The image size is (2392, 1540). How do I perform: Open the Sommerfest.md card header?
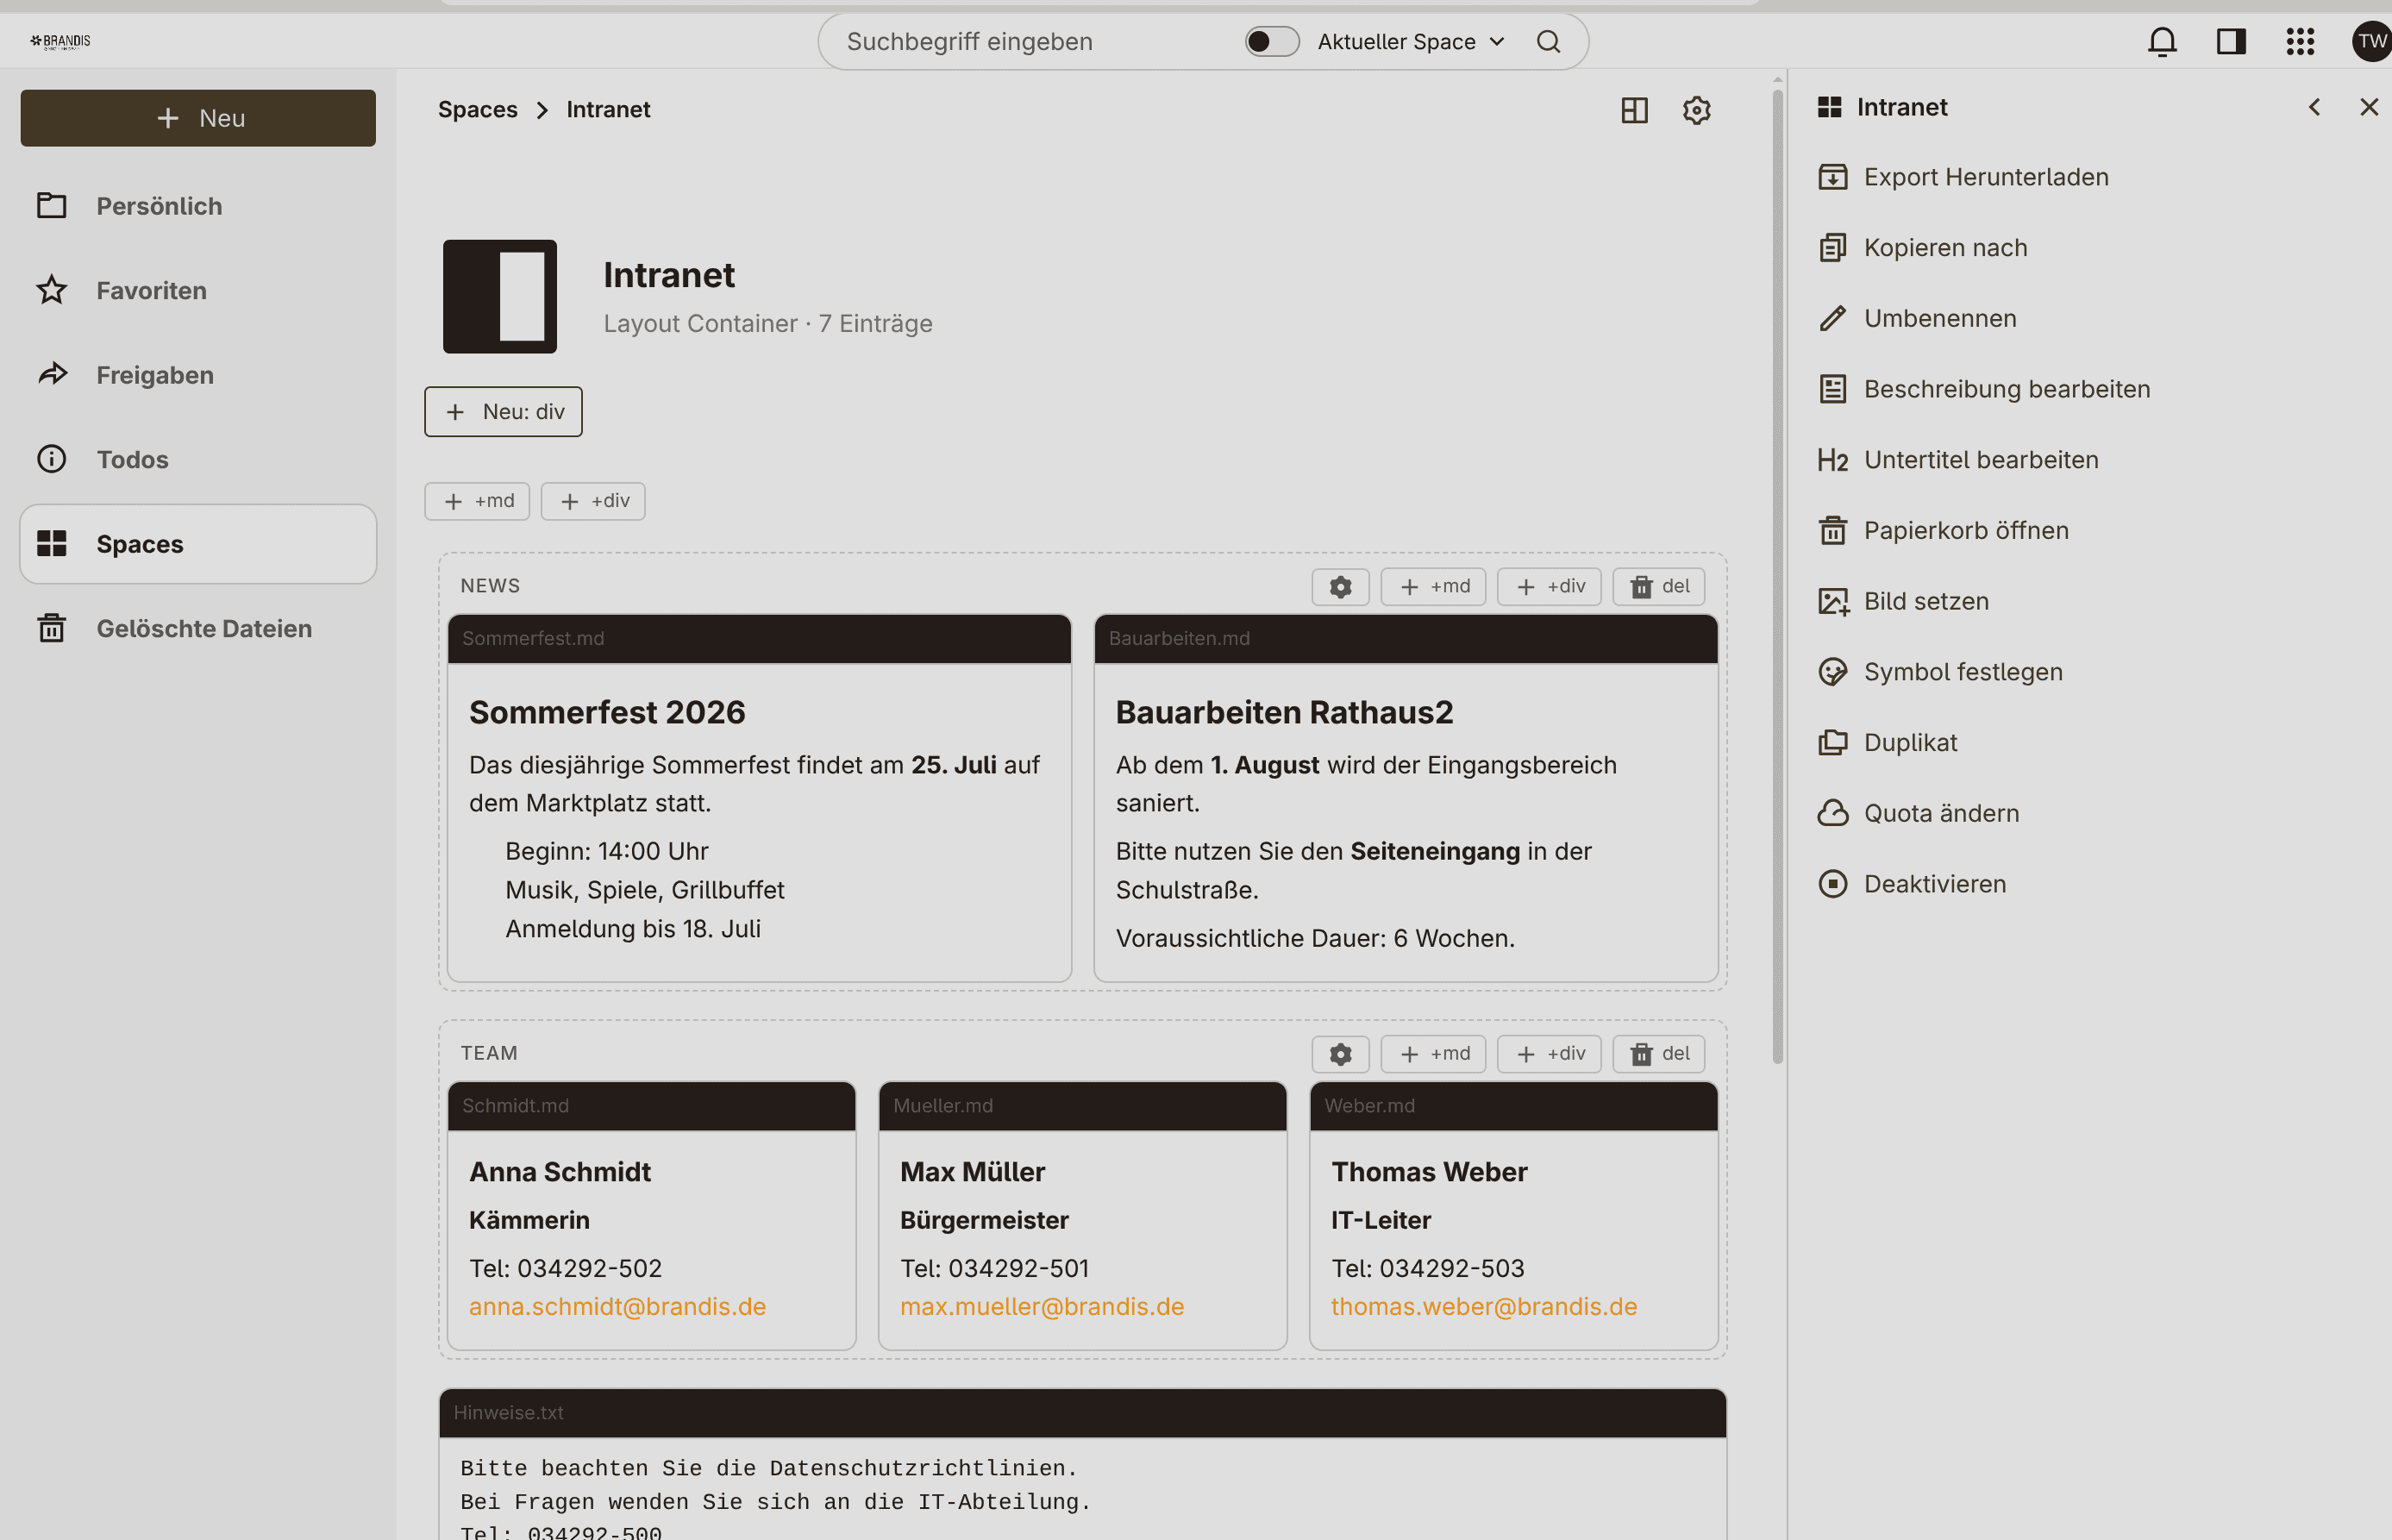point(759,639)
